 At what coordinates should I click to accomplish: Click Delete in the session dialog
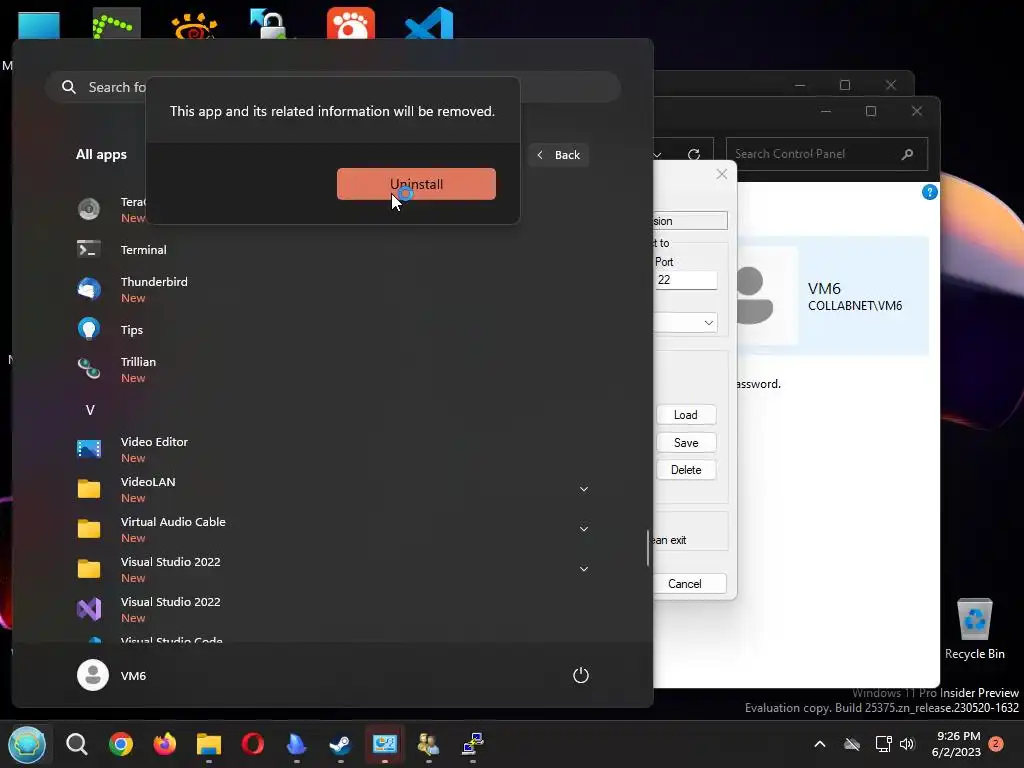tap(686, 470)
